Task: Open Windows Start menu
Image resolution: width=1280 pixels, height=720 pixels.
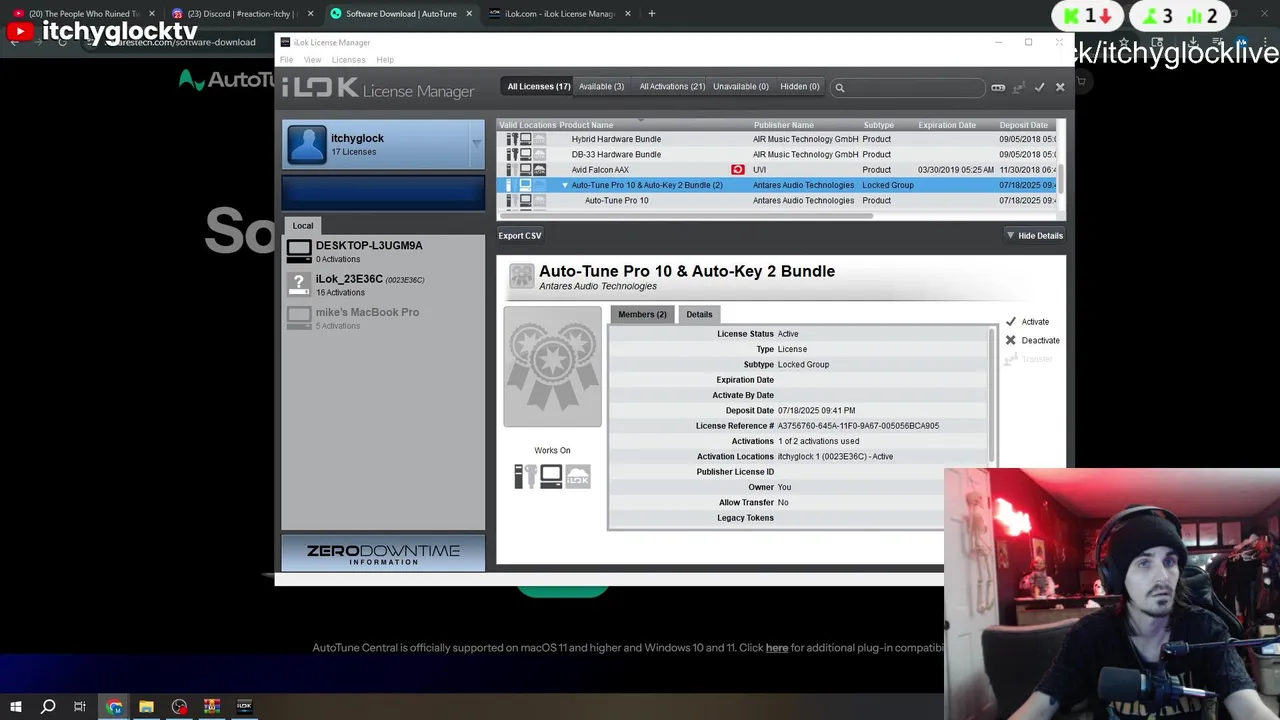Action: coord(16,707)
